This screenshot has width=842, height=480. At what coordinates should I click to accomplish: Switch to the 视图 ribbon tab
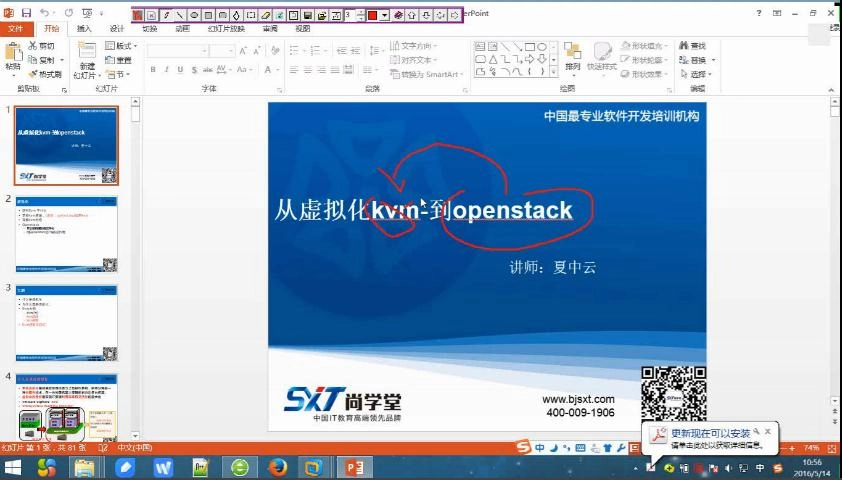click(x=303, y=28)
